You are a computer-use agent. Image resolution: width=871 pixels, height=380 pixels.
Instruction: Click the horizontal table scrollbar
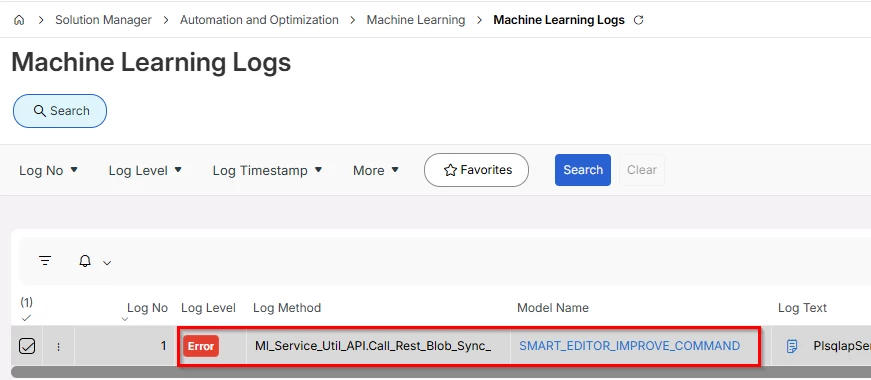441,372
